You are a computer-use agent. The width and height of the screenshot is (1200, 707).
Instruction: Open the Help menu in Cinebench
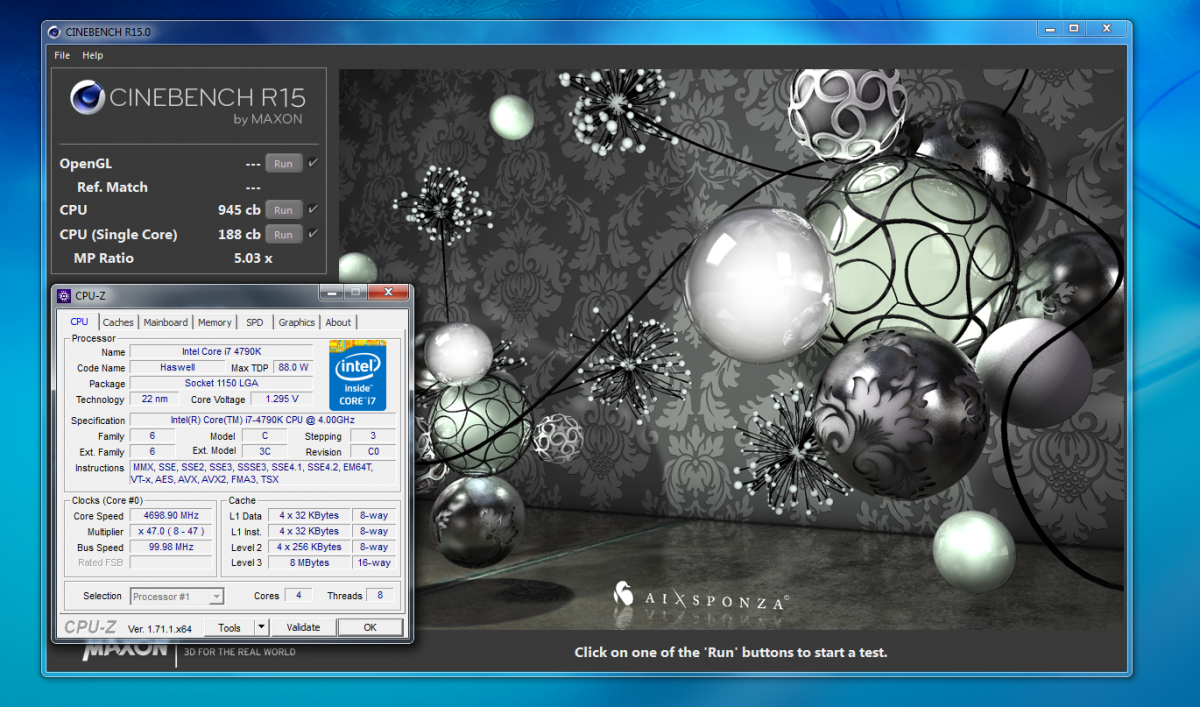click(x=92, y=56)
